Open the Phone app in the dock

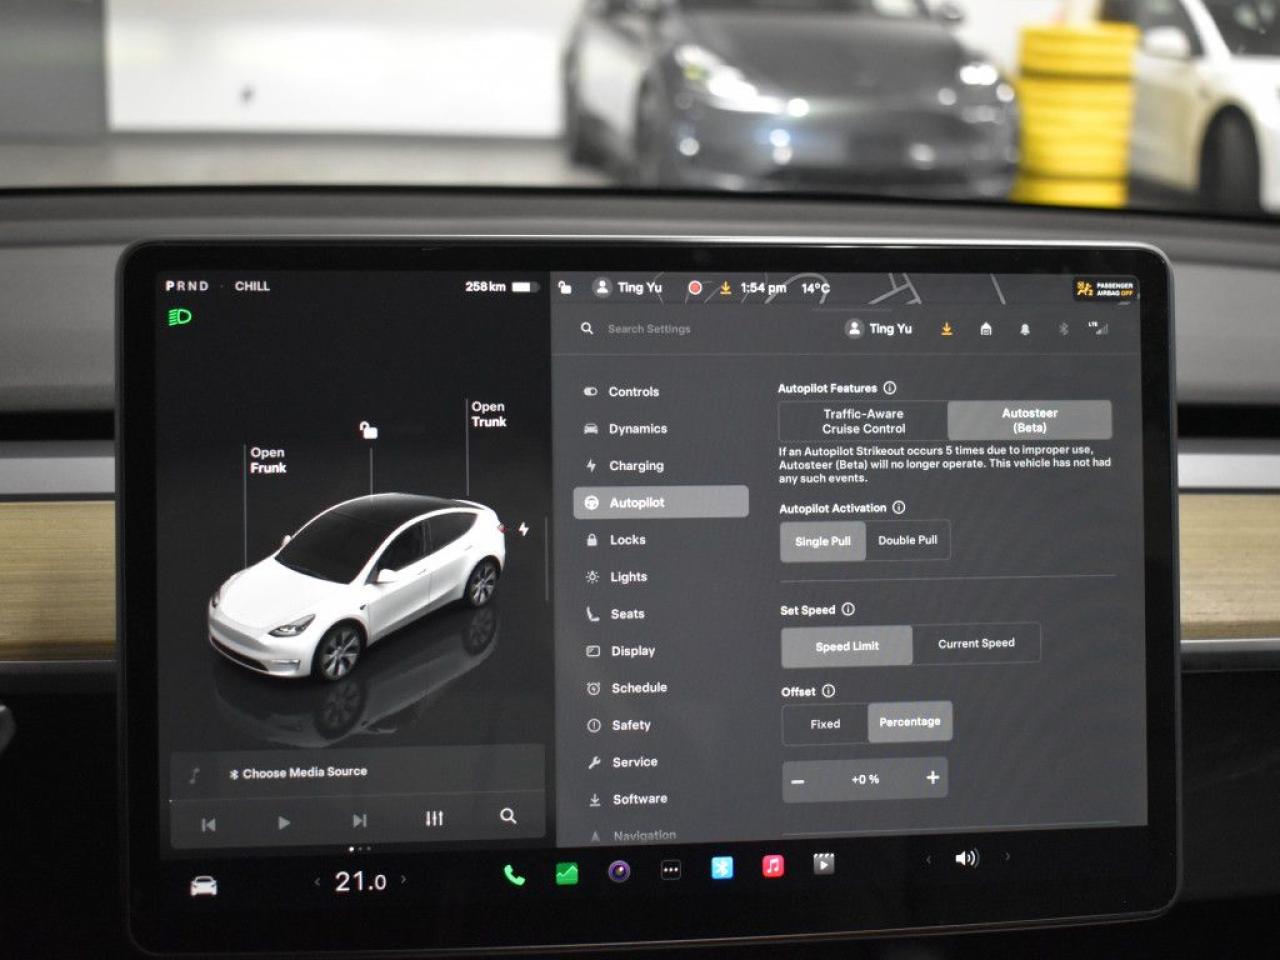(514, 875)
